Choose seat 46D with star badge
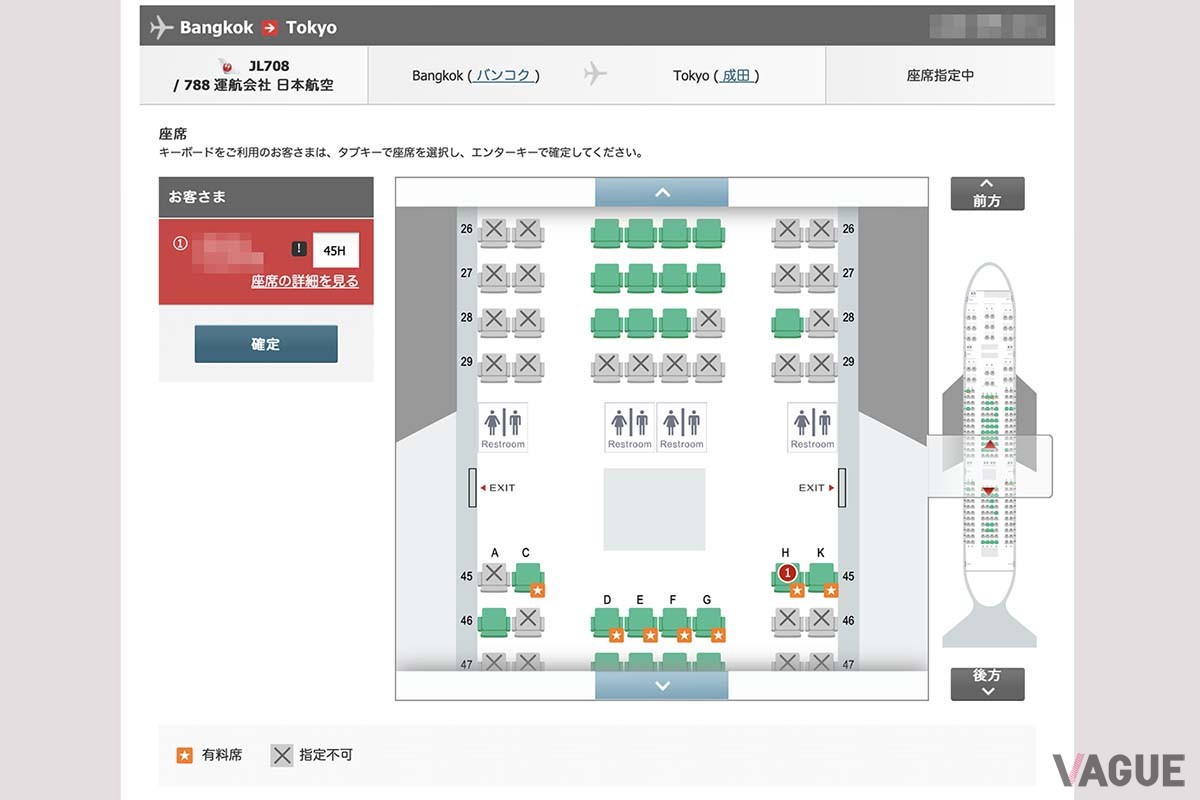The height and width of the screenshot is (800, 1200). [608, 624]
